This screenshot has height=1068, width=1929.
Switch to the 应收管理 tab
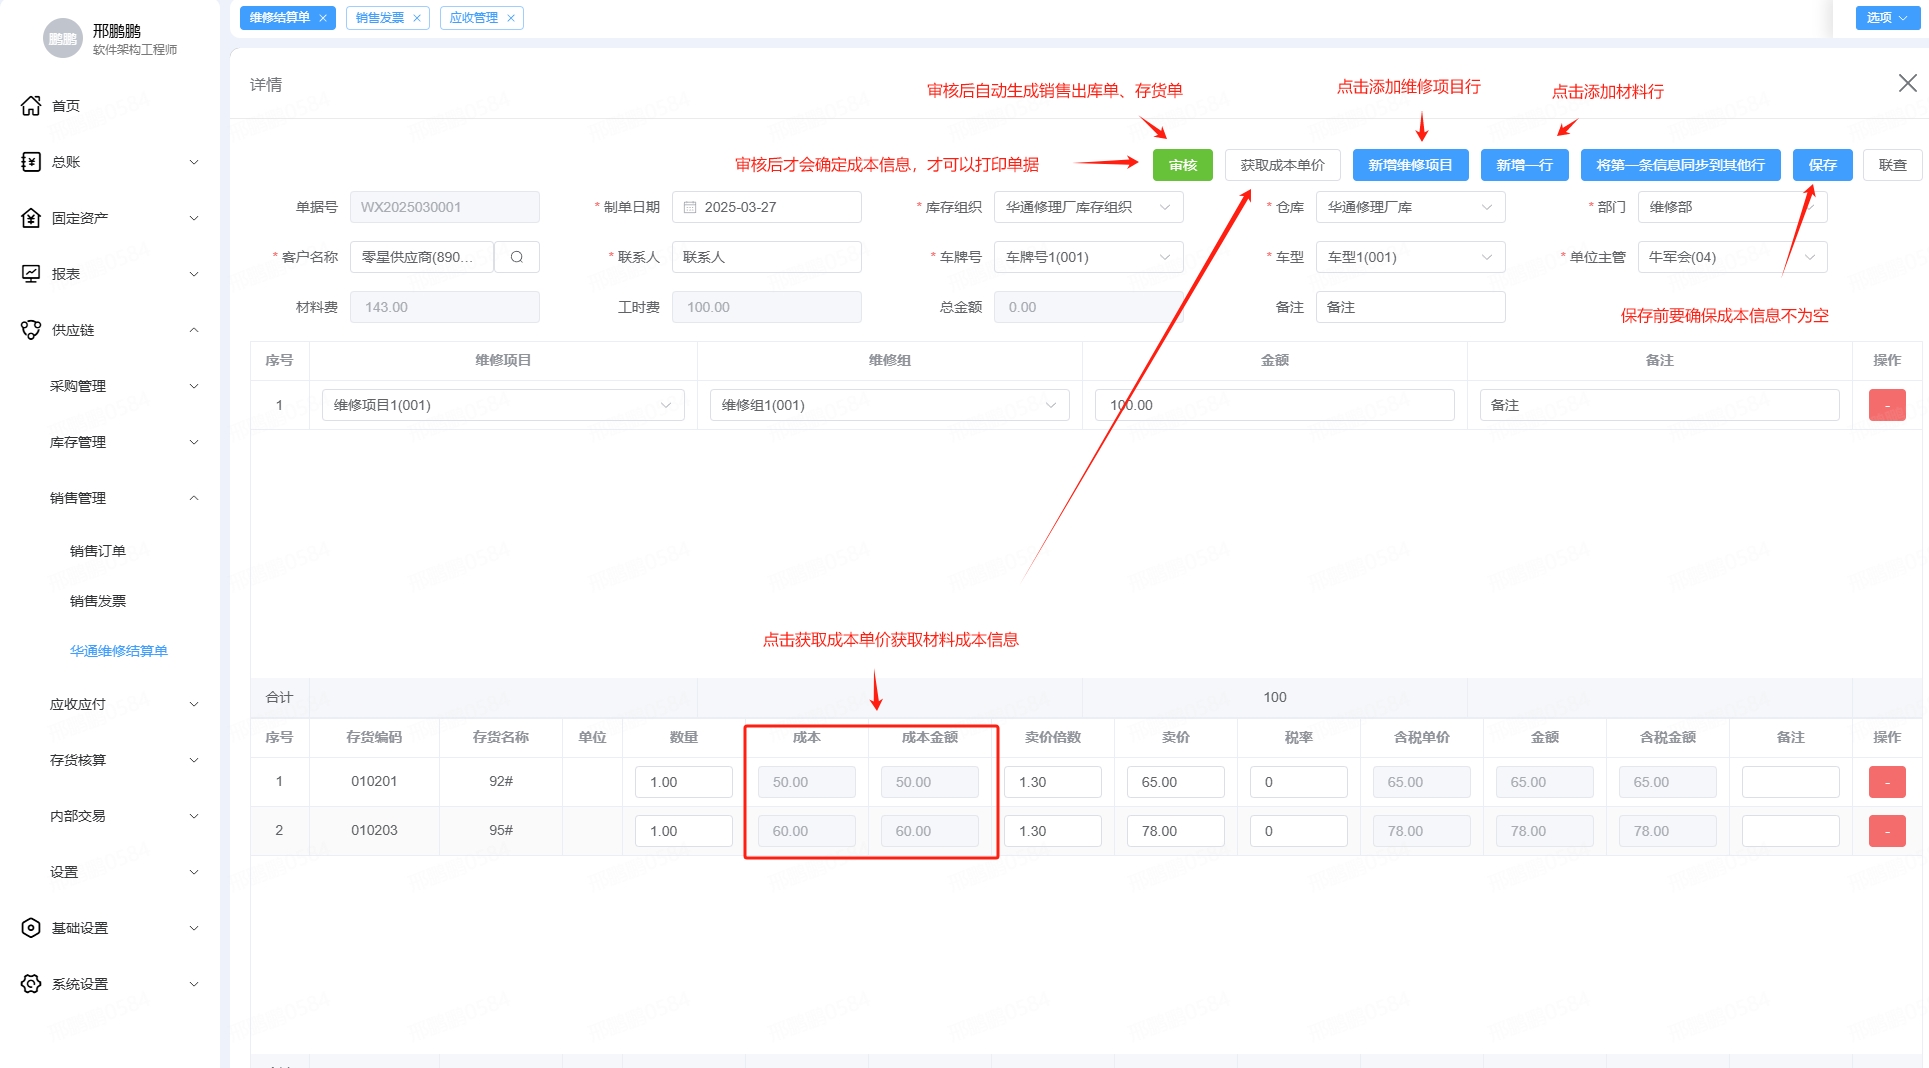[474, 18]
